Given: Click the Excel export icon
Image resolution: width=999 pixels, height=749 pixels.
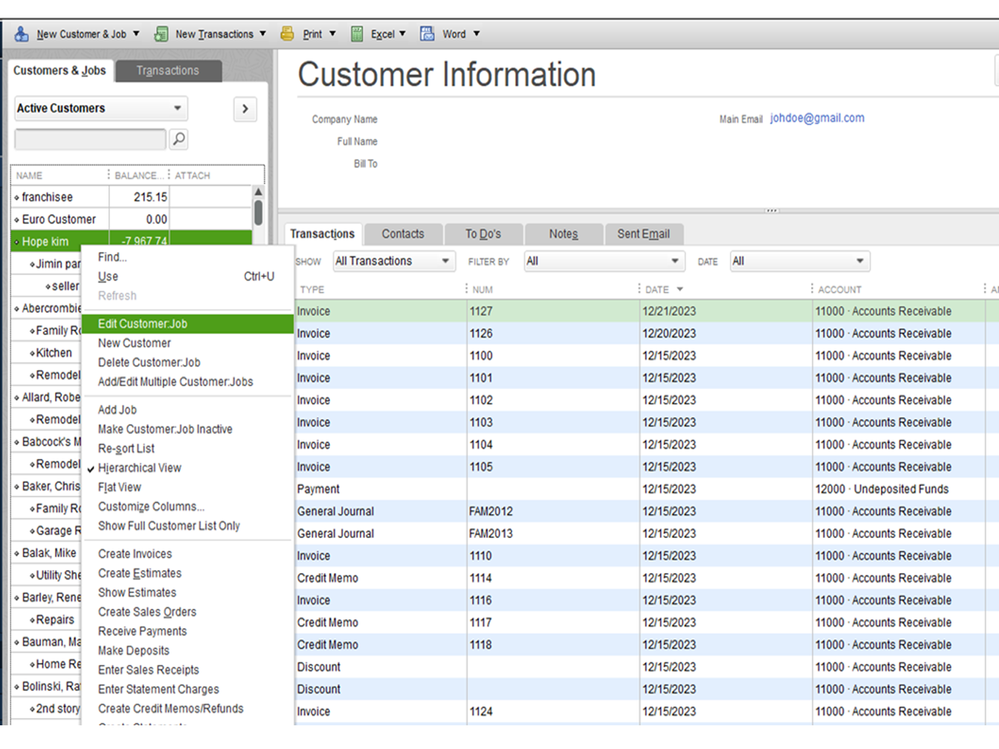Looking at the screenshot, I should click(357, 34).
